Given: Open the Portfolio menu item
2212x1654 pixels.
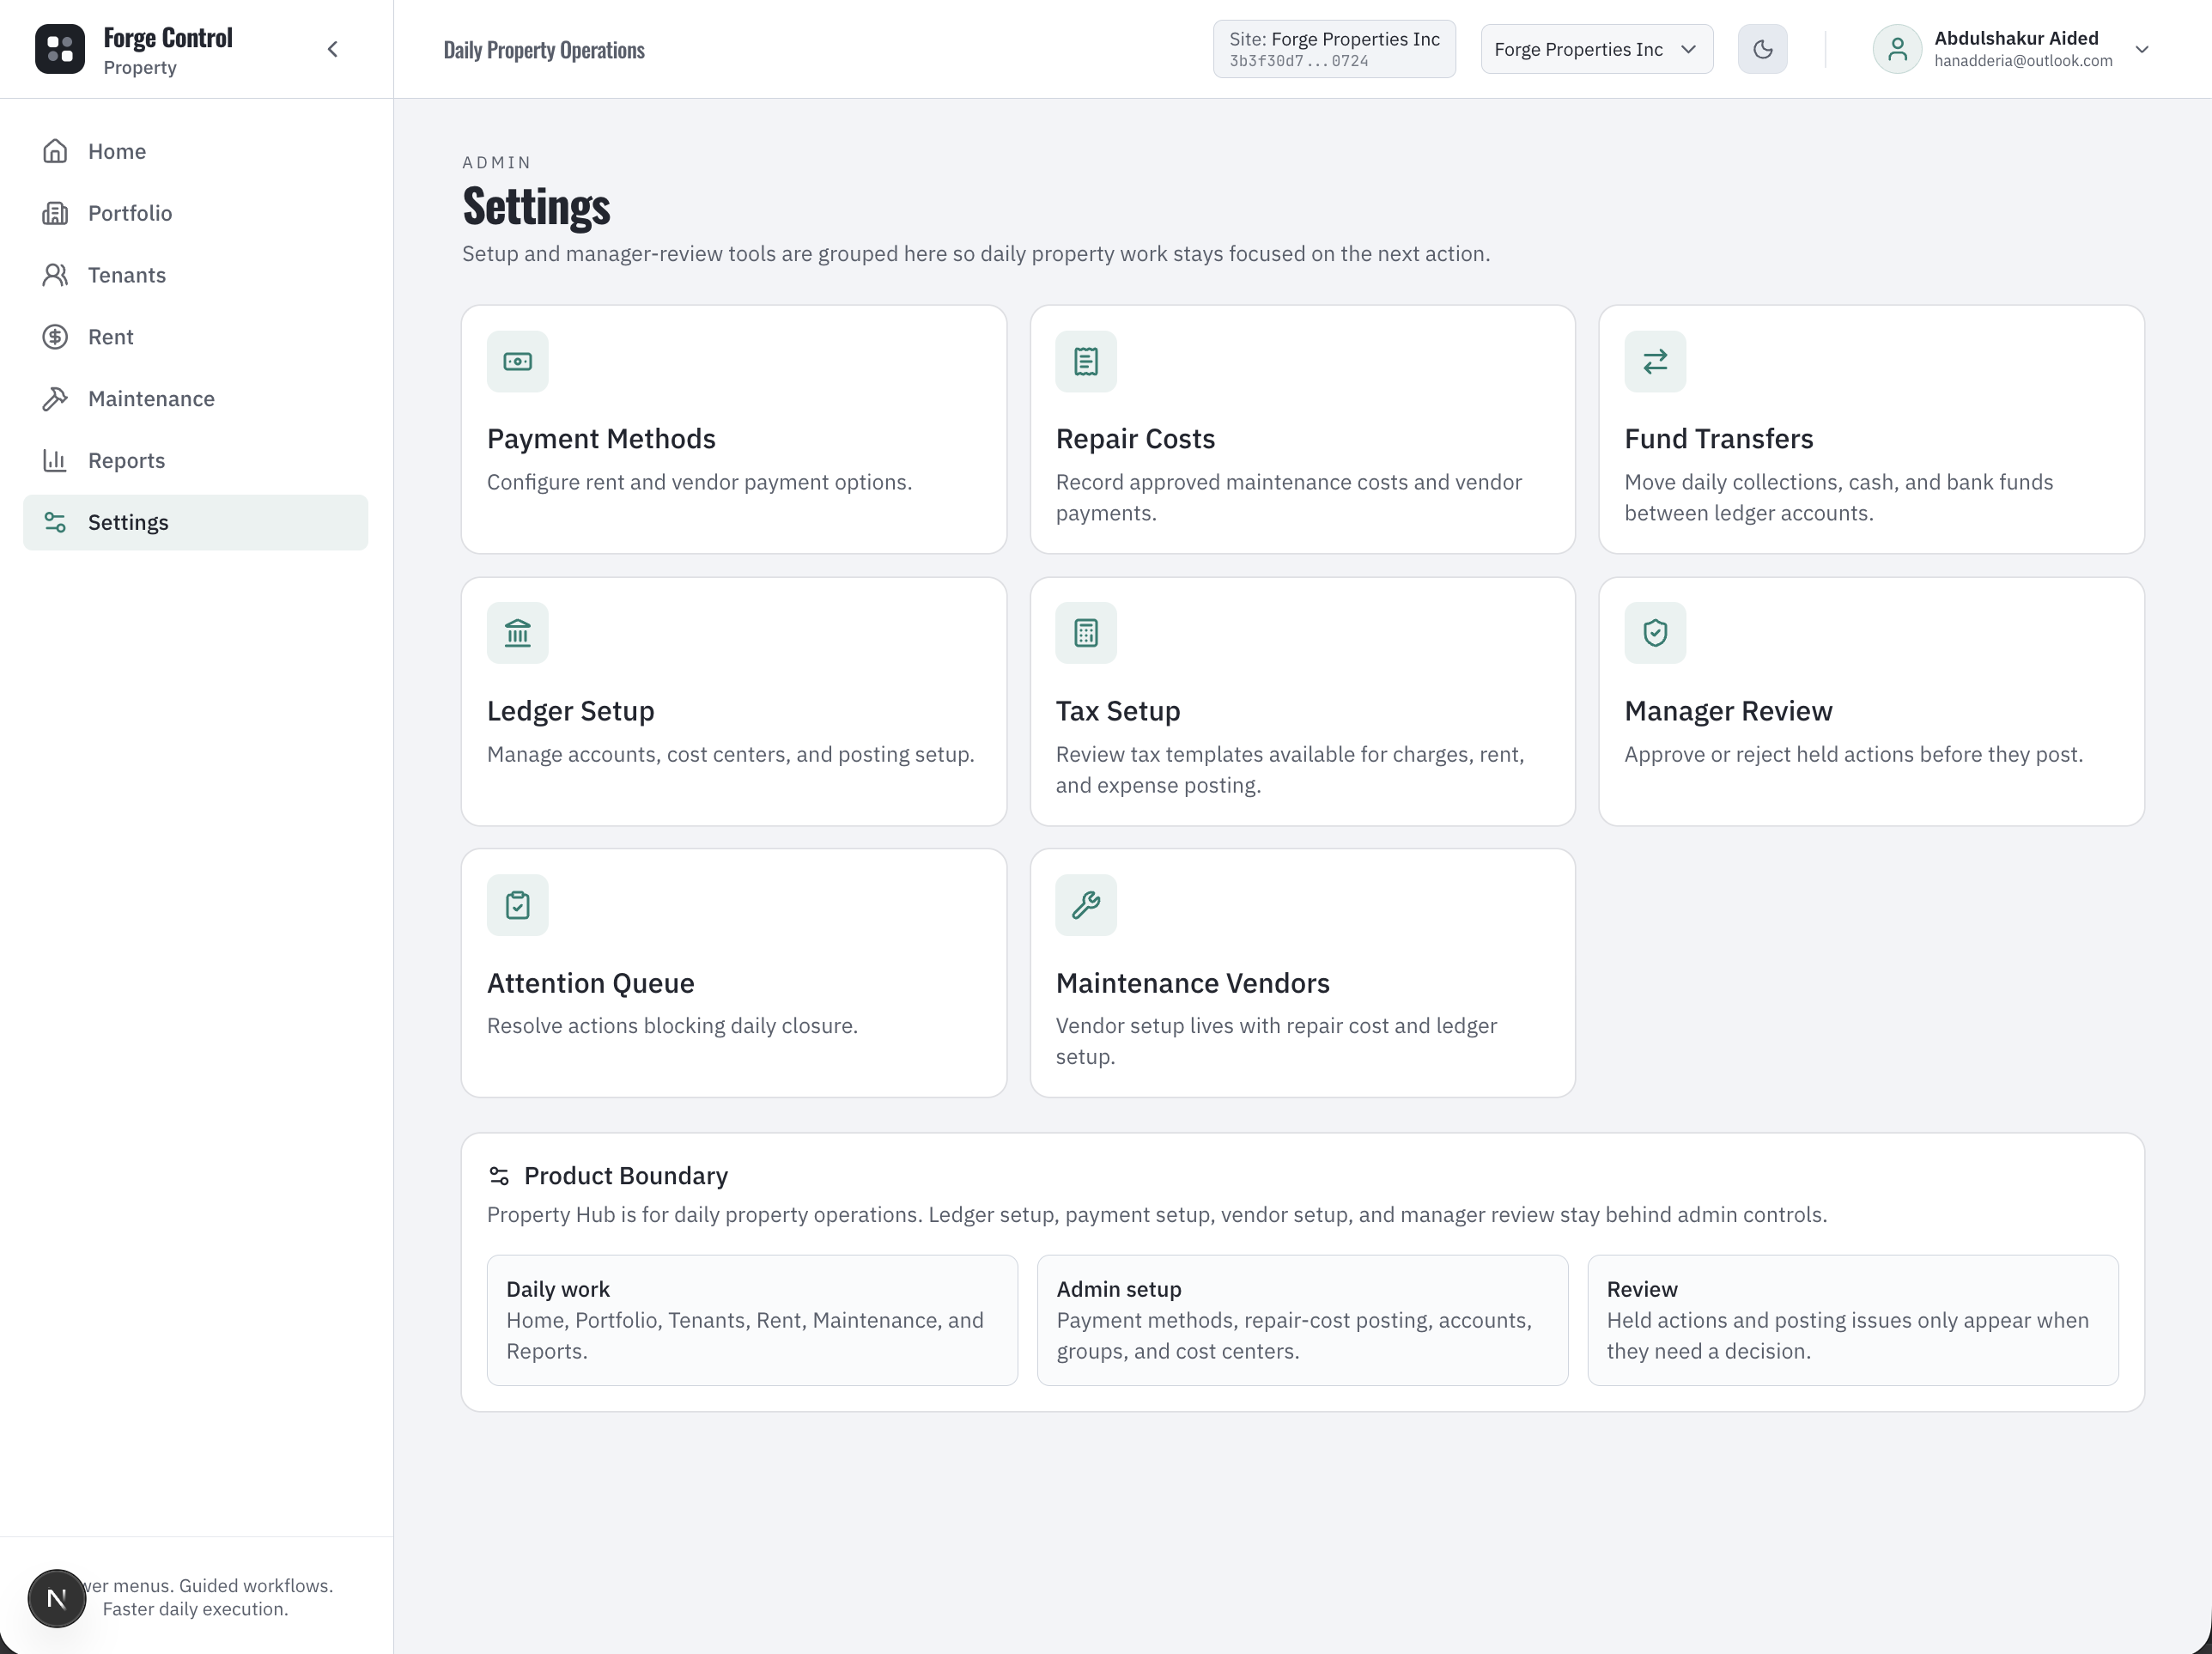Looking at the screenshot, I should tap(195, 213).
